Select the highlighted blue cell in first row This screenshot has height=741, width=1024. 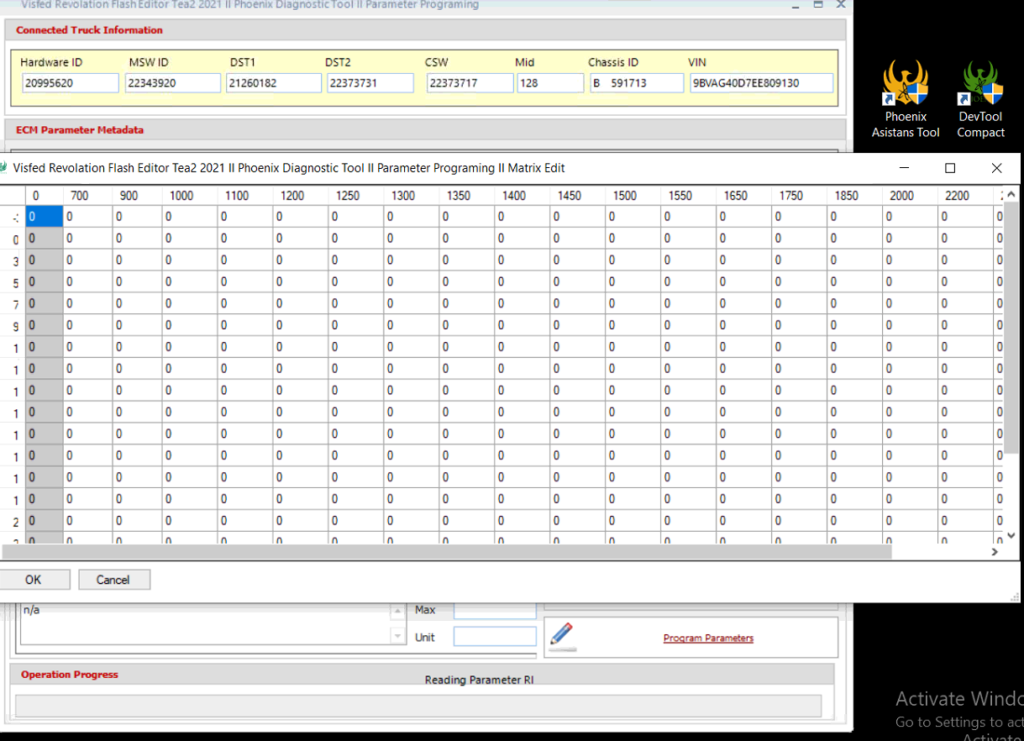(44, 216)
